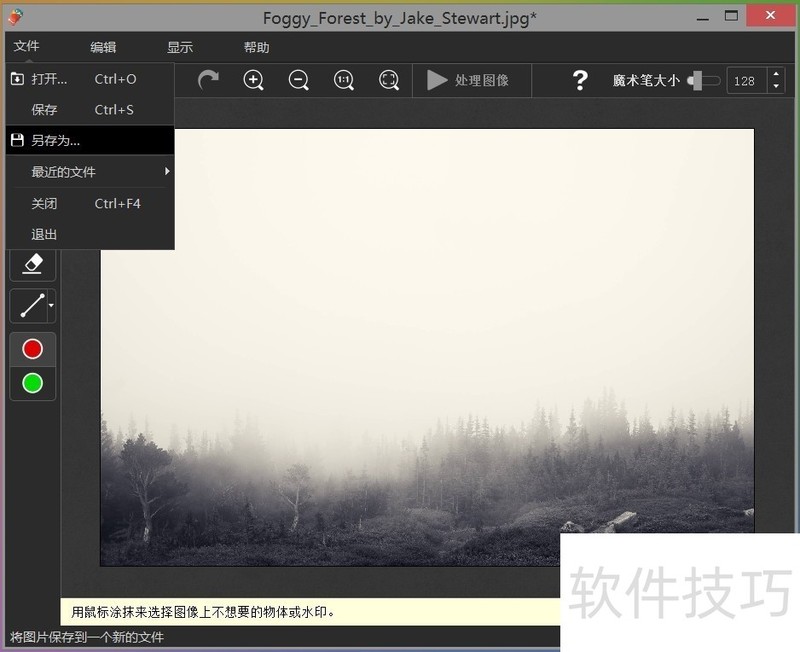
Task: Select the red marker tool
Action: click(x=32, y=348)
